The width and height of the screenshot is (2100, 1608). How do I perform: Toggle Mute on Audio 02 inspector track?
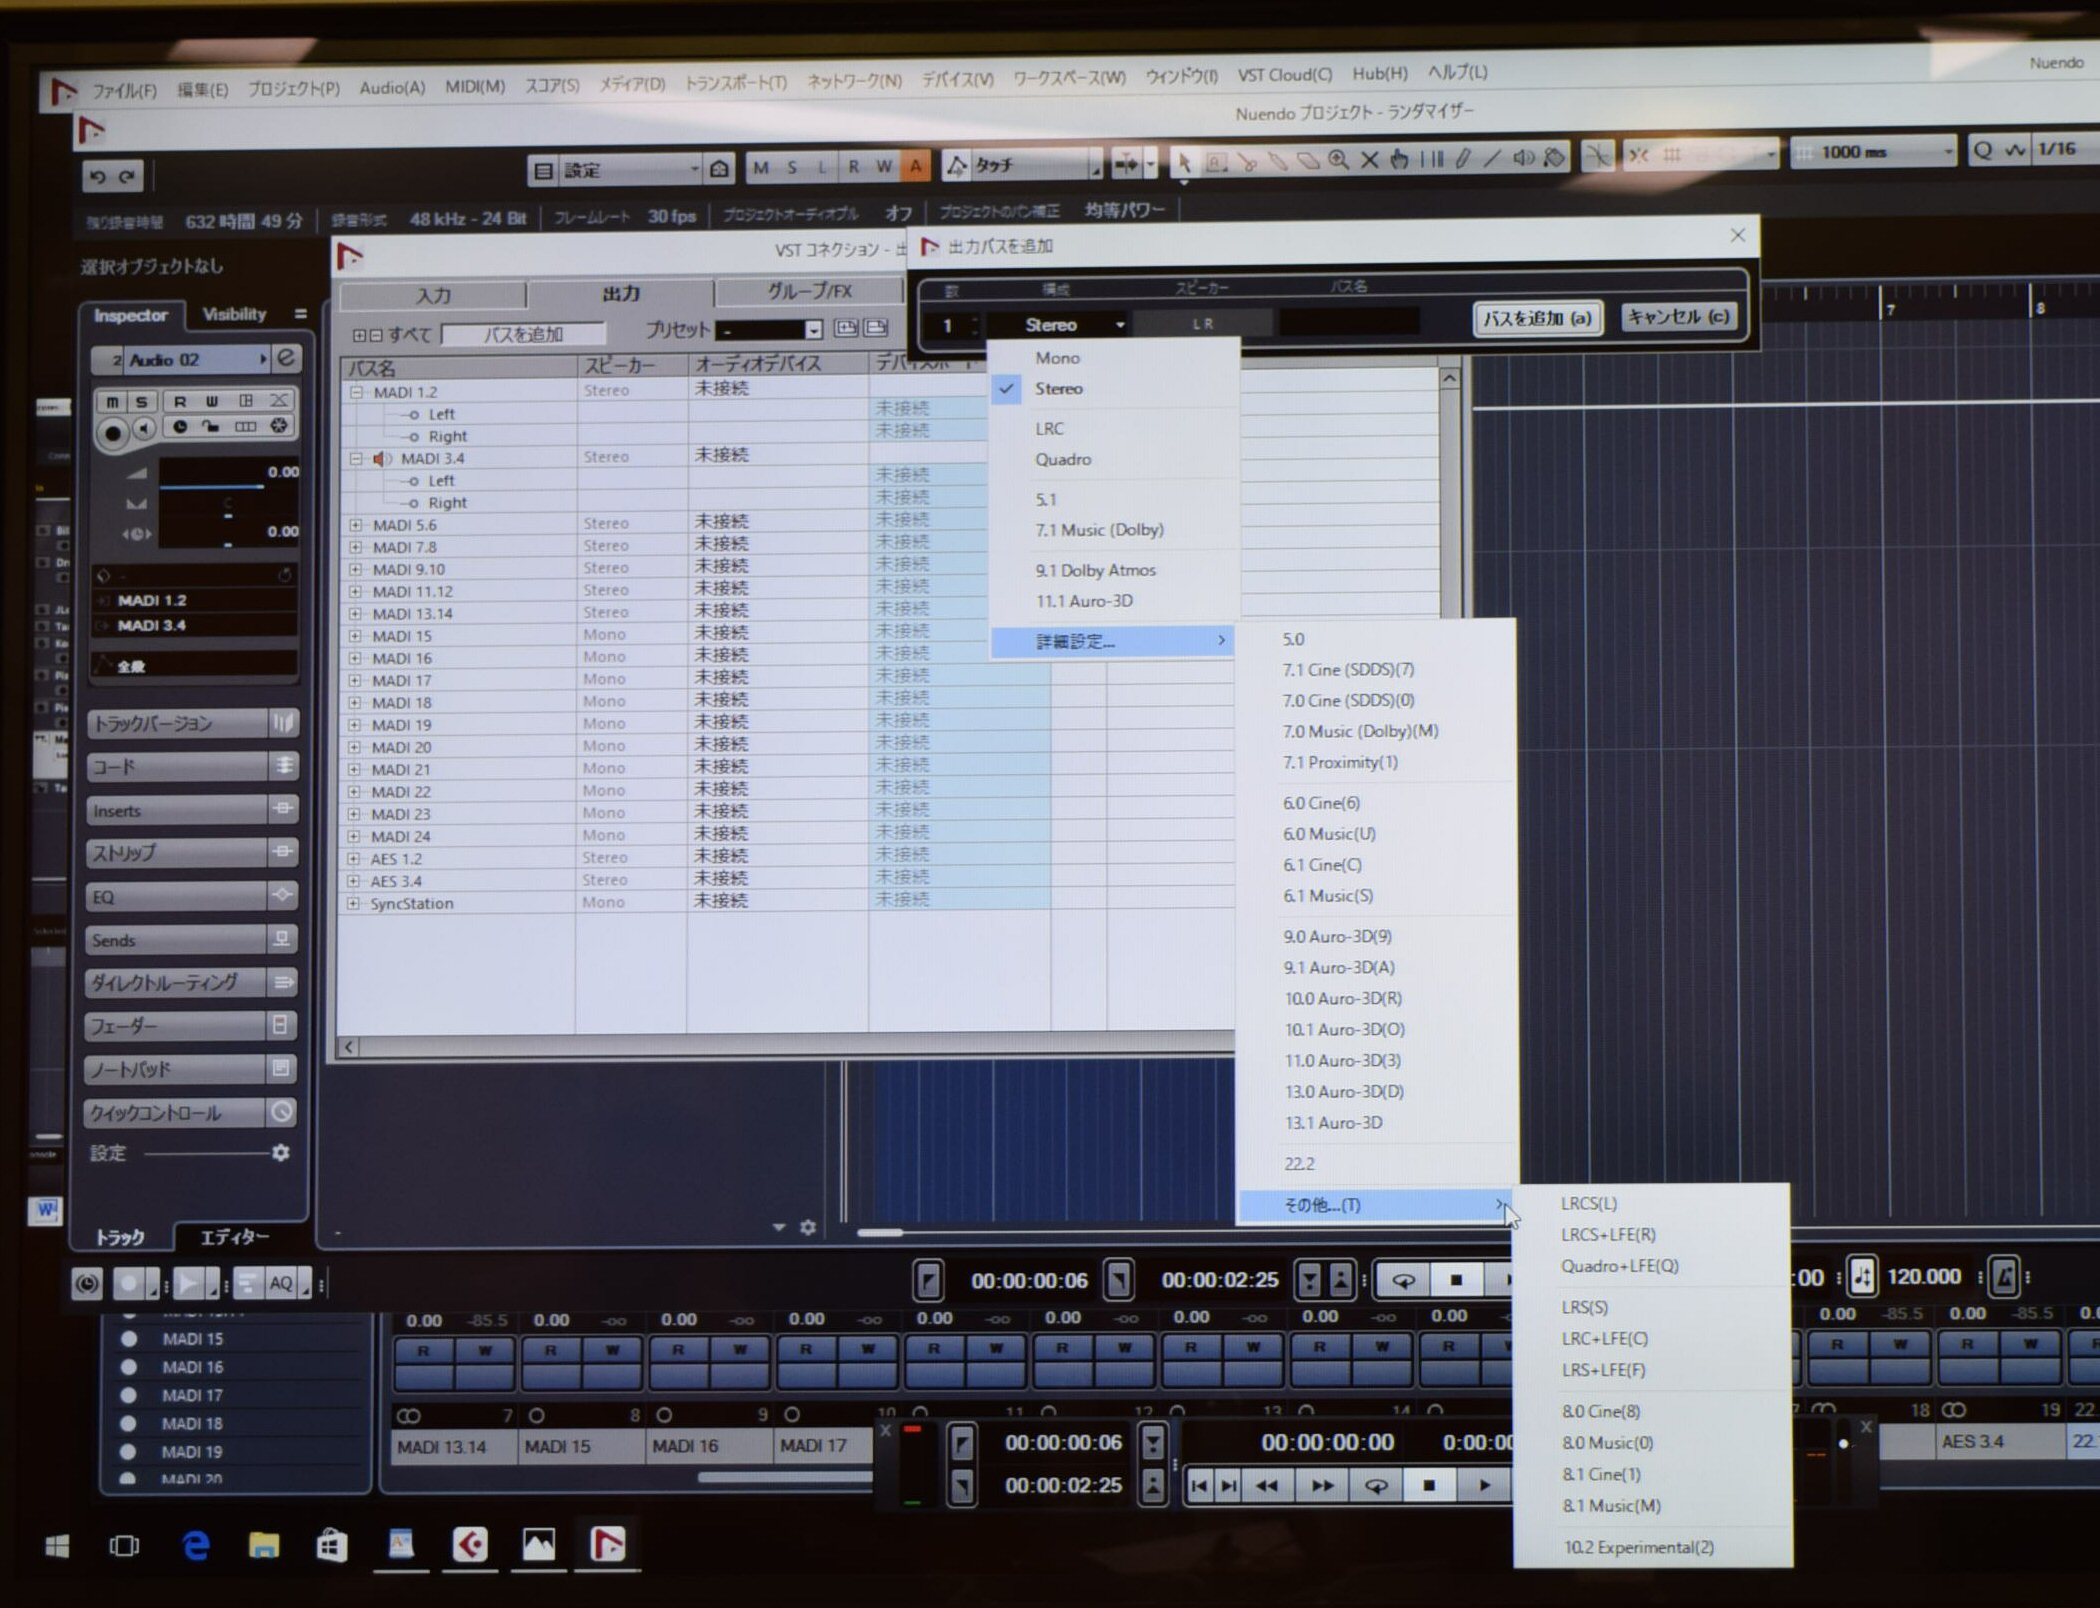pos(112,402)
